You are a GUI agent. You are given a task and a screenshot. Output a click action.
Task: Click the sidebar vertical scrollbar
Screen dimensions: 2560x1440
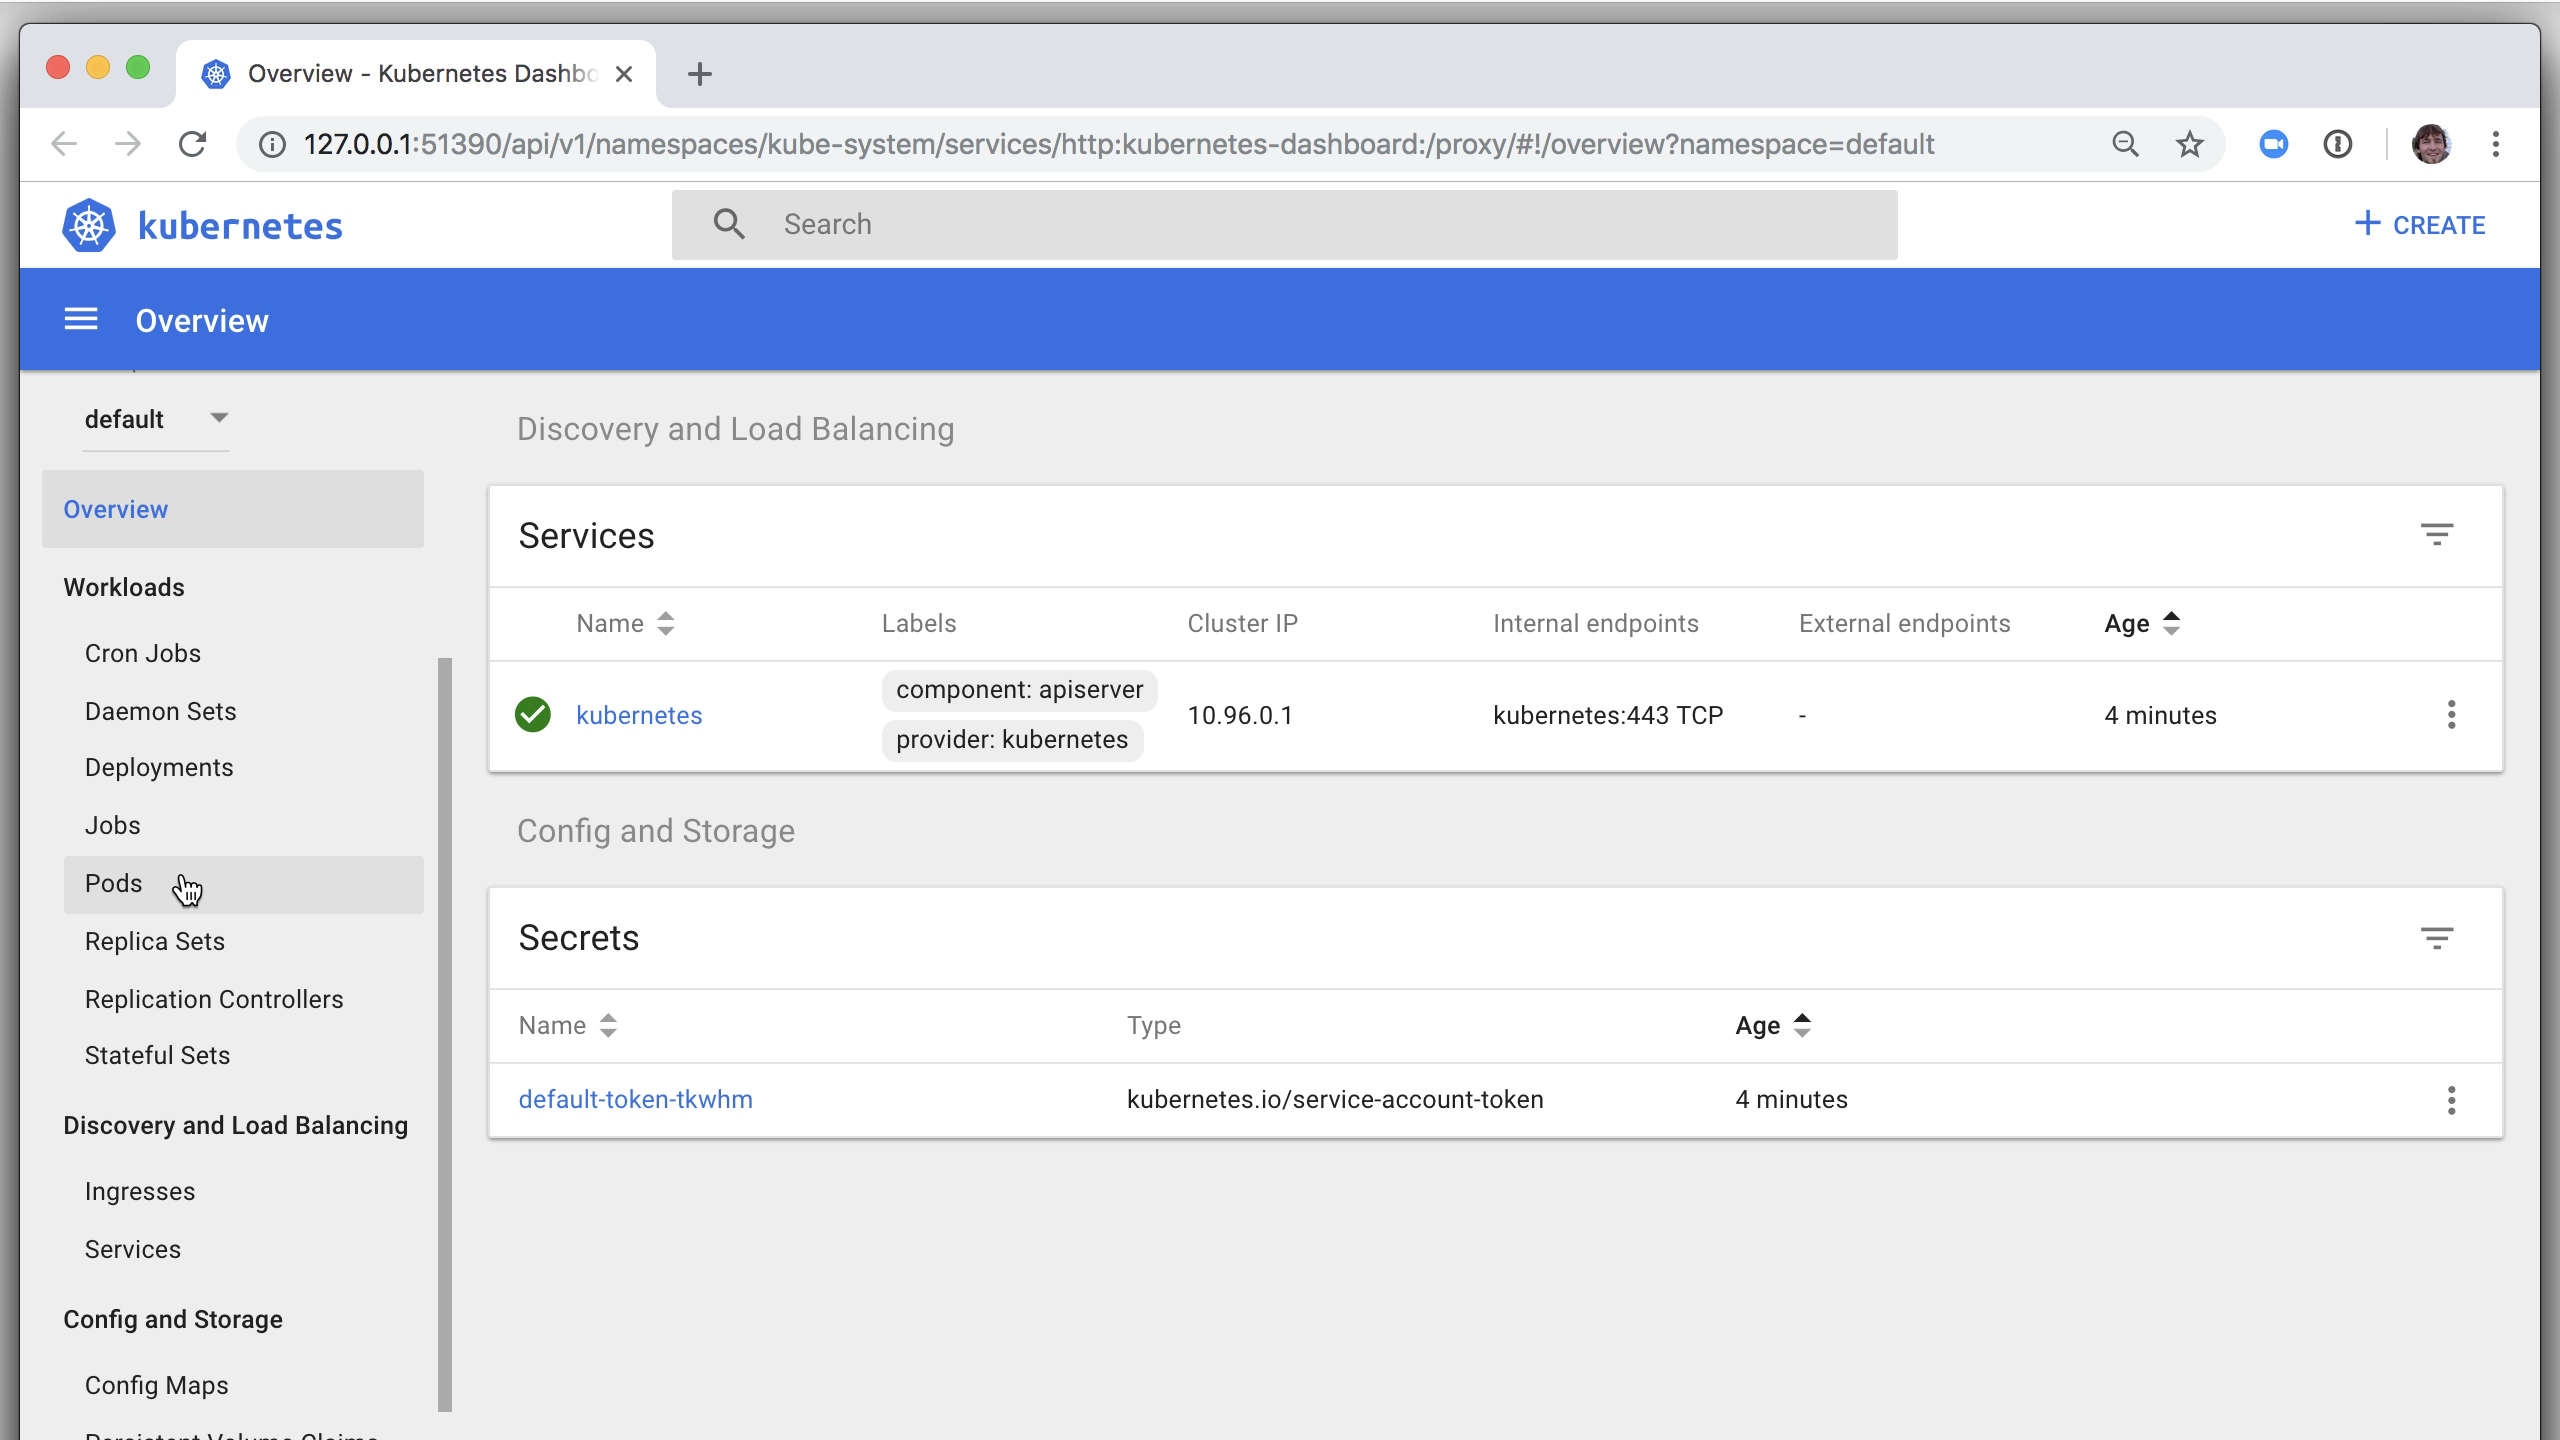[x=445, y=1034]
